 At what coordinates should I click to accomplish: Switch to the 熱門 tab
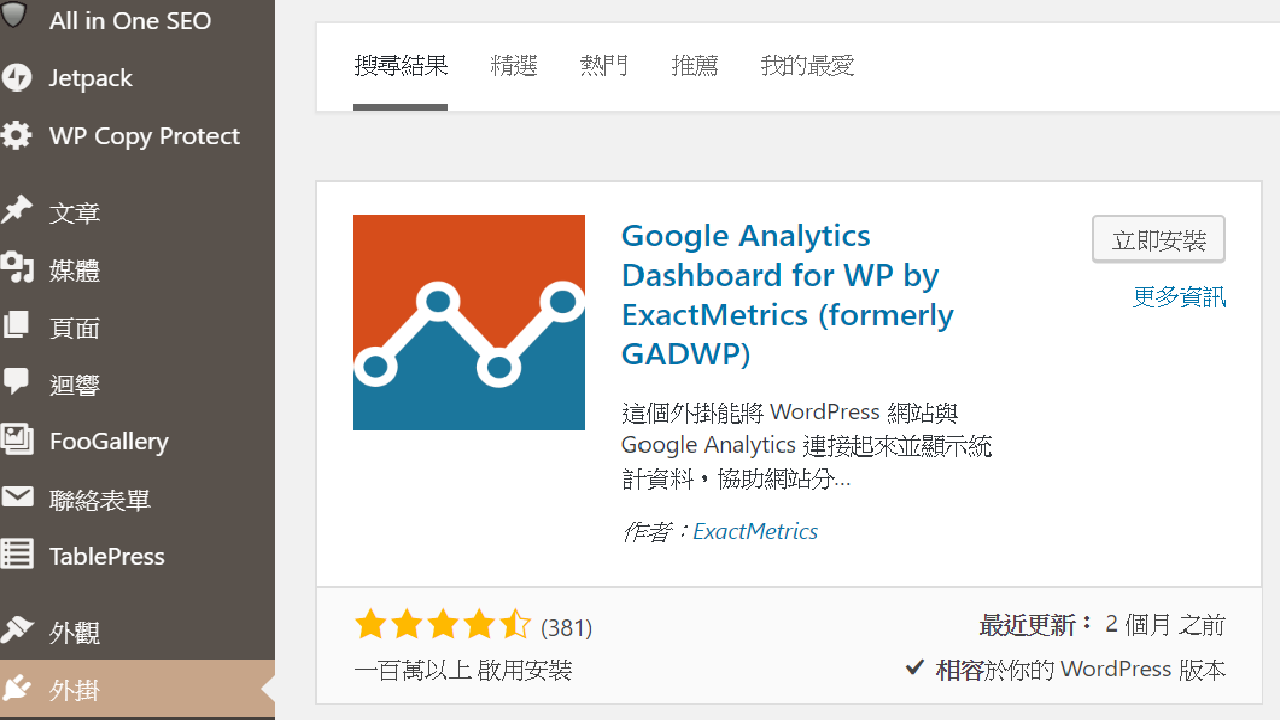604,67
